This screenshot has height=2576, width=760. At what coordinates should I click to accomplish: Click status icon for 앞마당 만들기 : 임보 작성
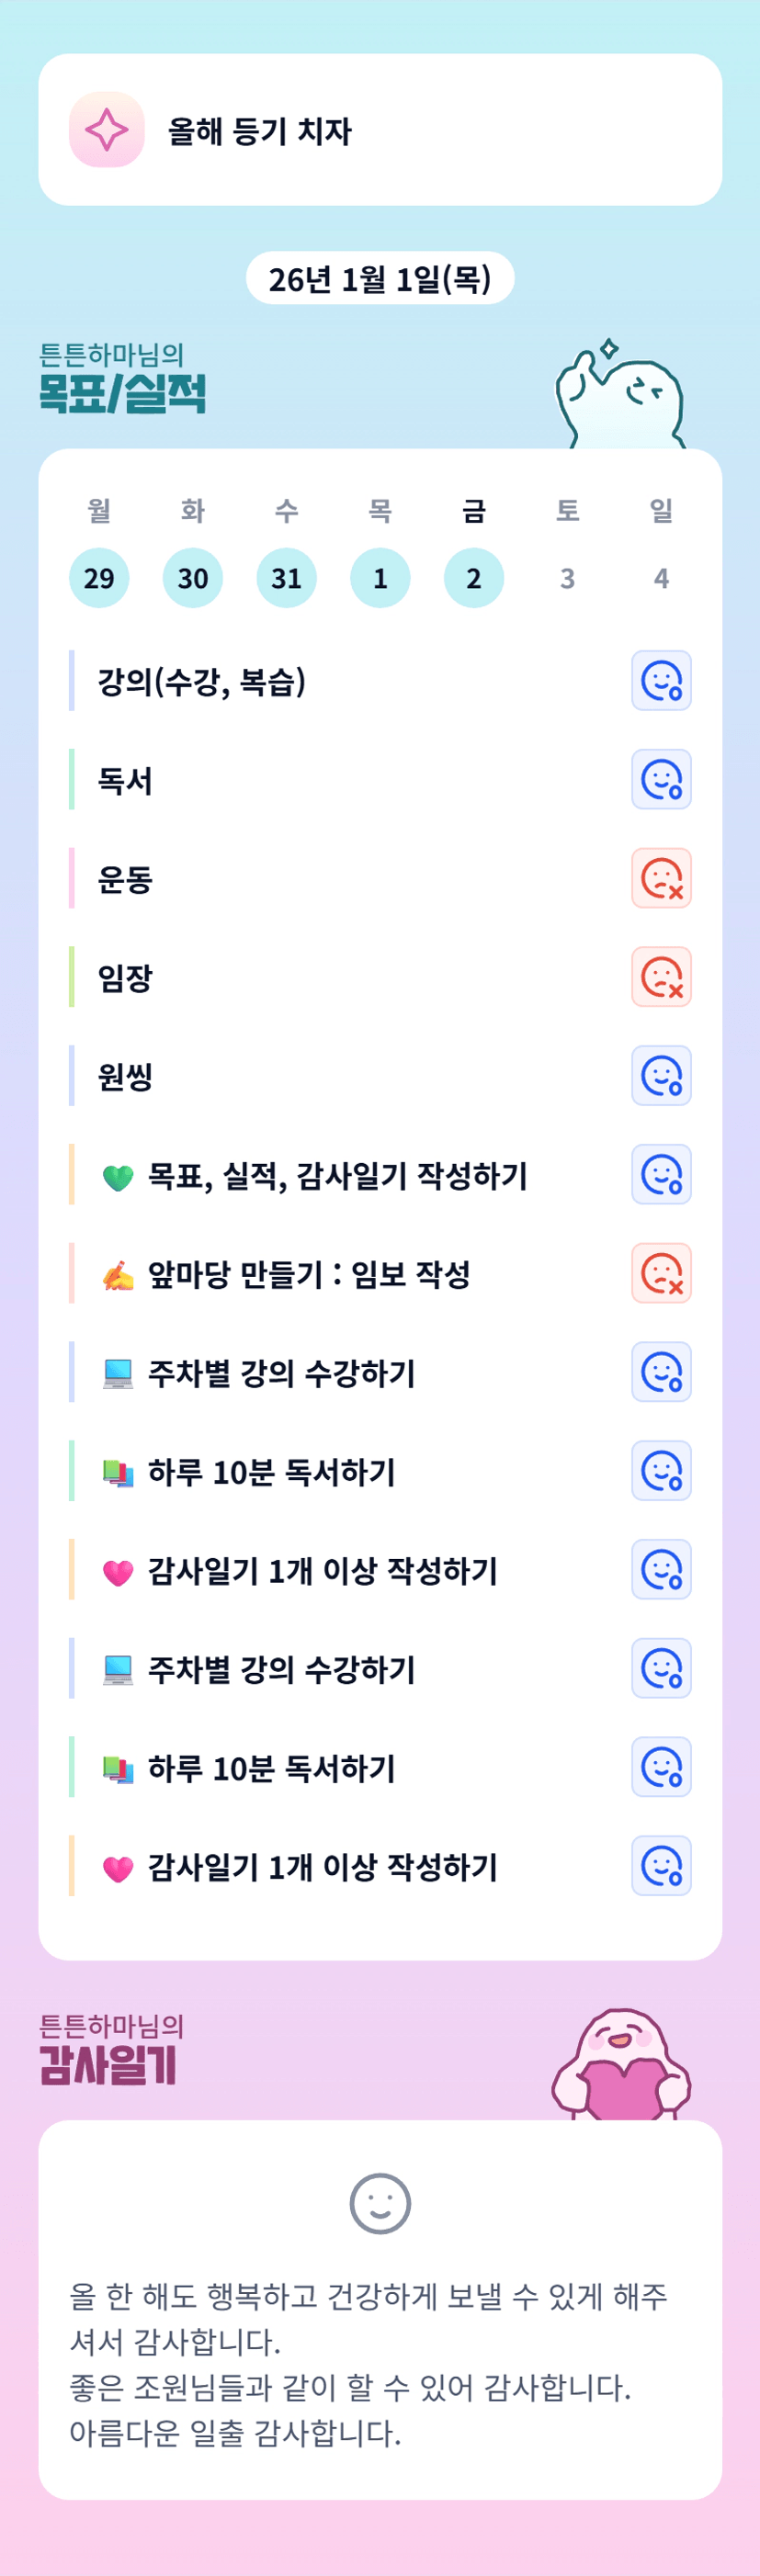click(661, 1273)
